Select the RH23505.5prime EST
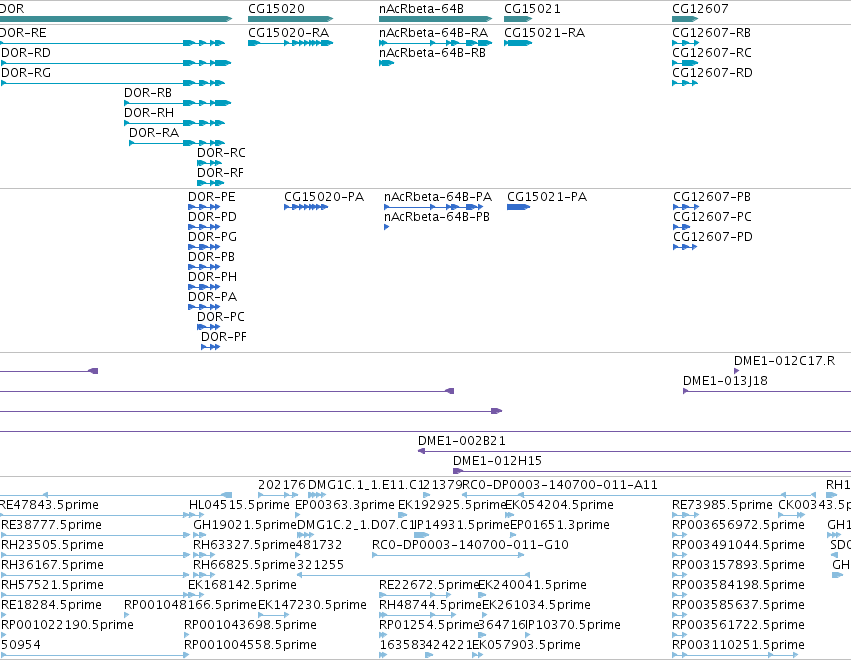The width and height of the screenshot is (851, 660). coord(96,555)
